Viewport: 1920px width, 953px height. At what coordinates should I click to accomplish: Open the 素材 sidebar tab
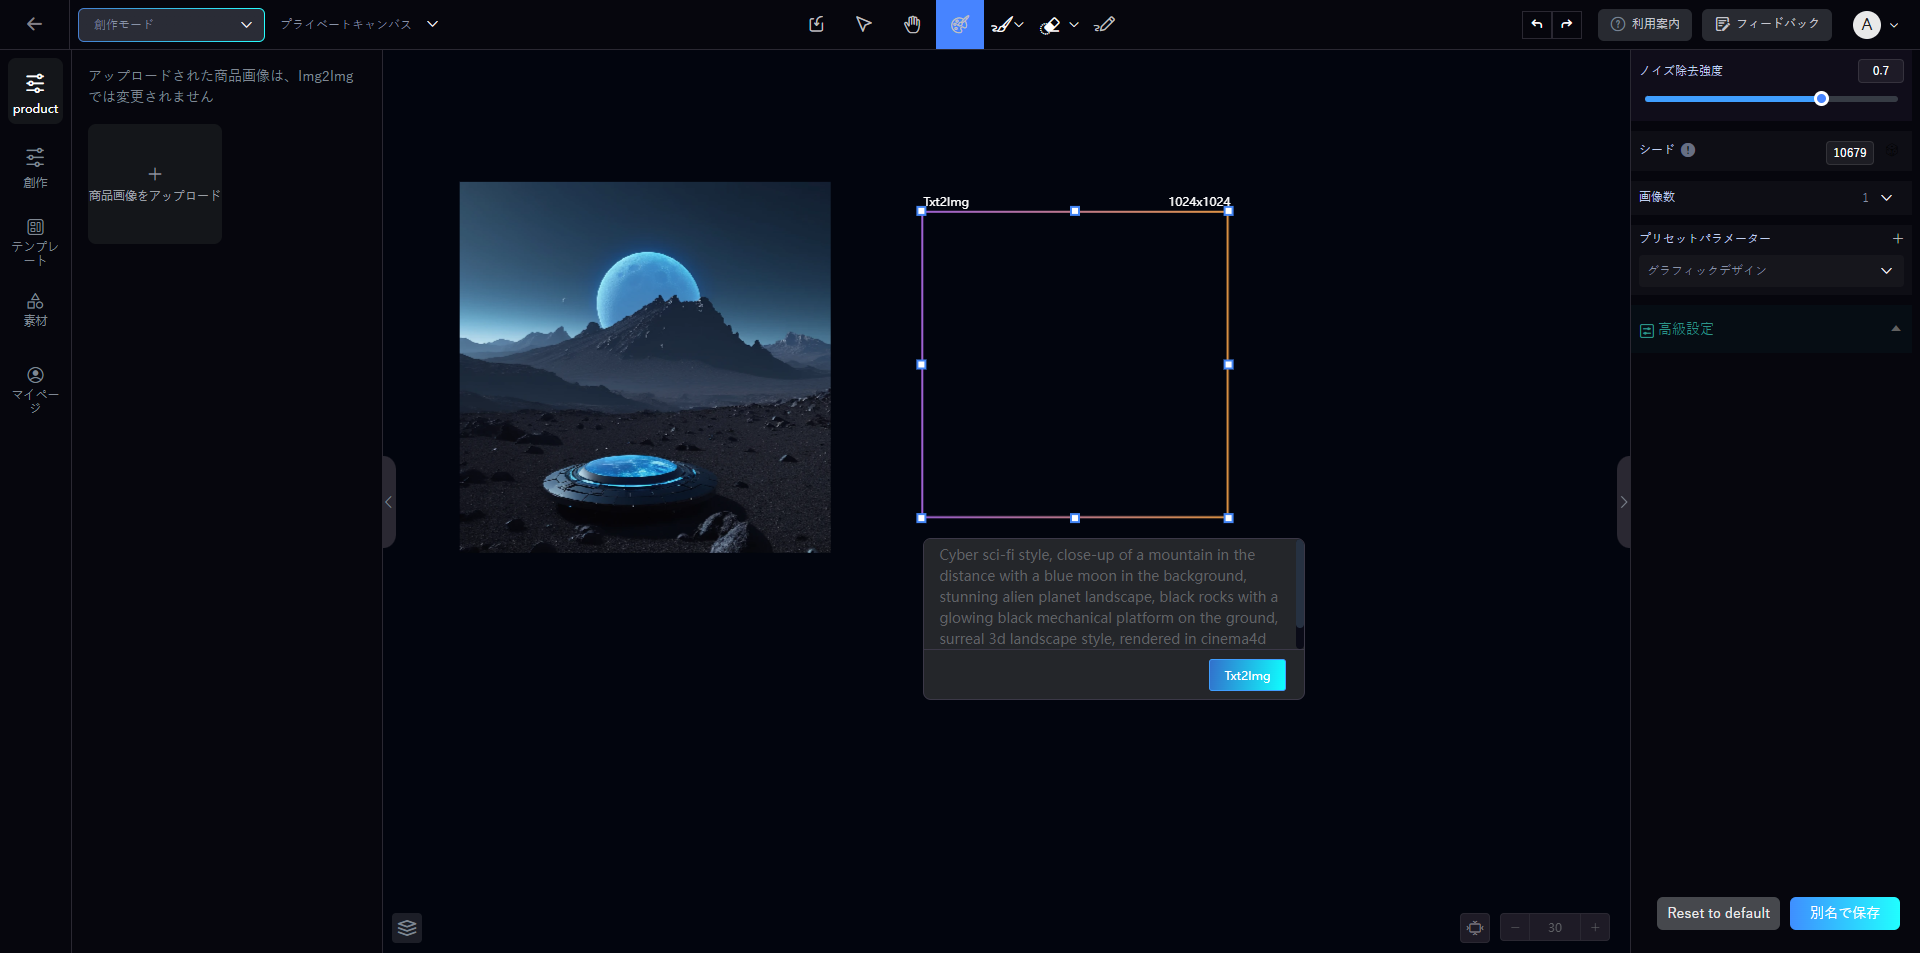(x=35, y=310)
